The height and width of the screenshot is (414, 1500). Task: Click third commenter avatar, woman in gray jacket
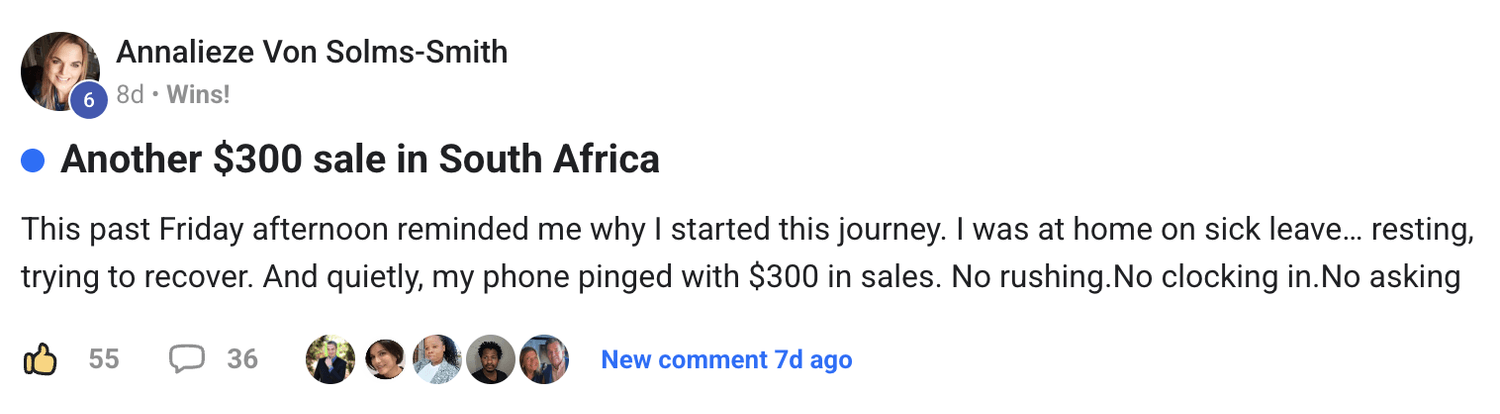point(437,359)
